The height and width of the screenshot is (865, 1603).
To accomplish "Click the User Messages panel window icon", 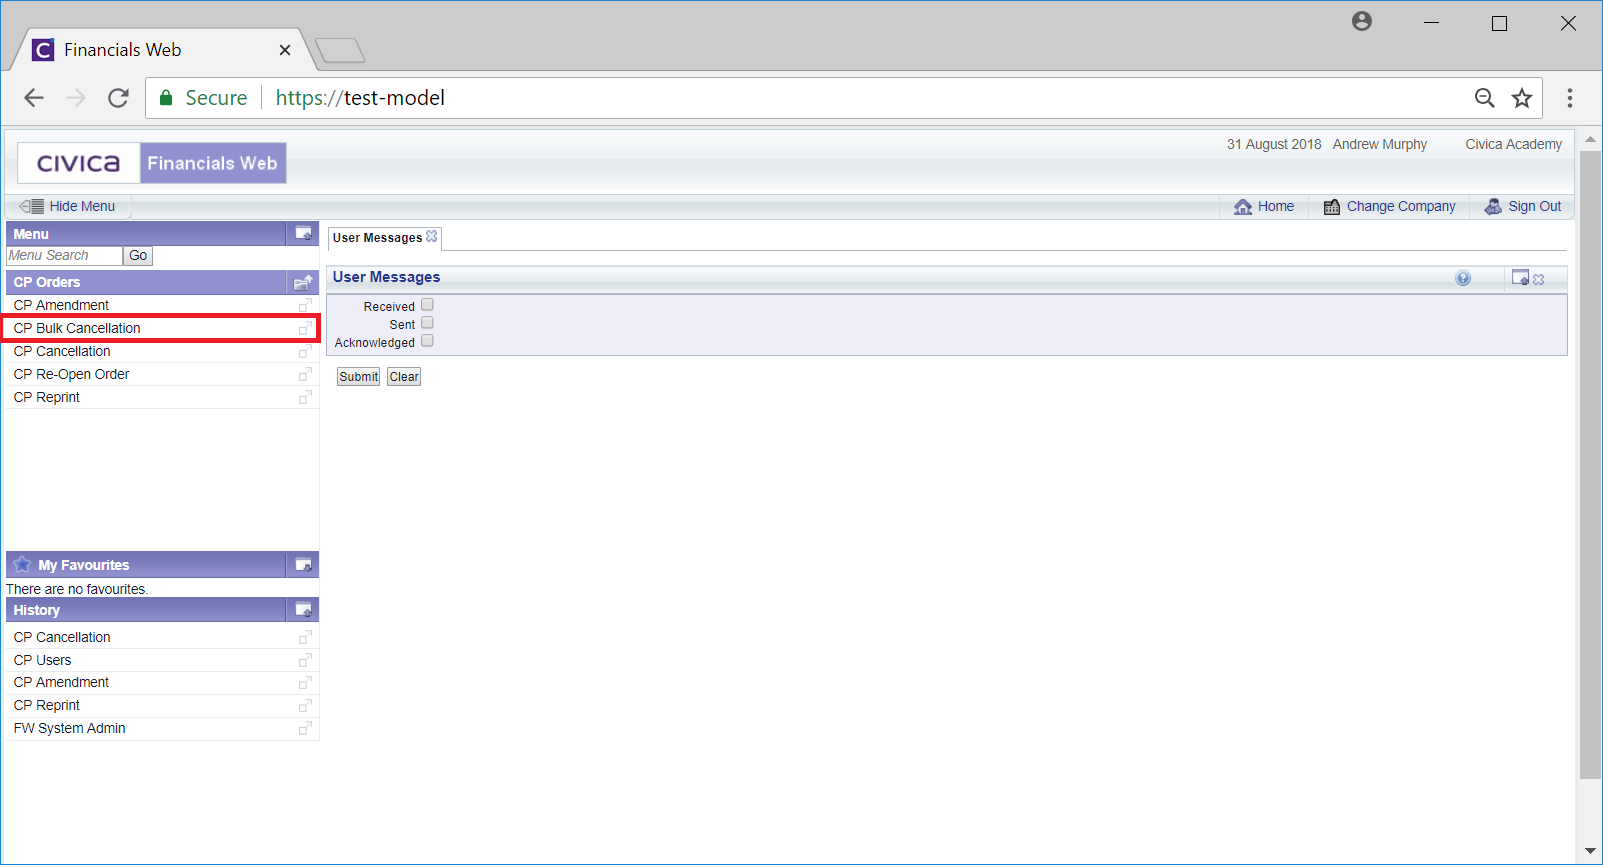I will (1520, 278).
